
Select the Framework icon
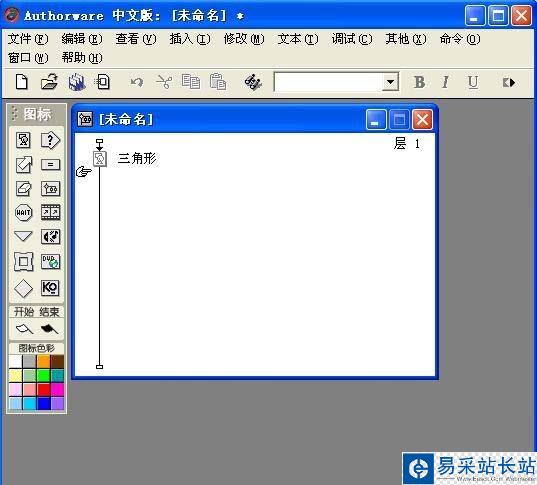23,262
